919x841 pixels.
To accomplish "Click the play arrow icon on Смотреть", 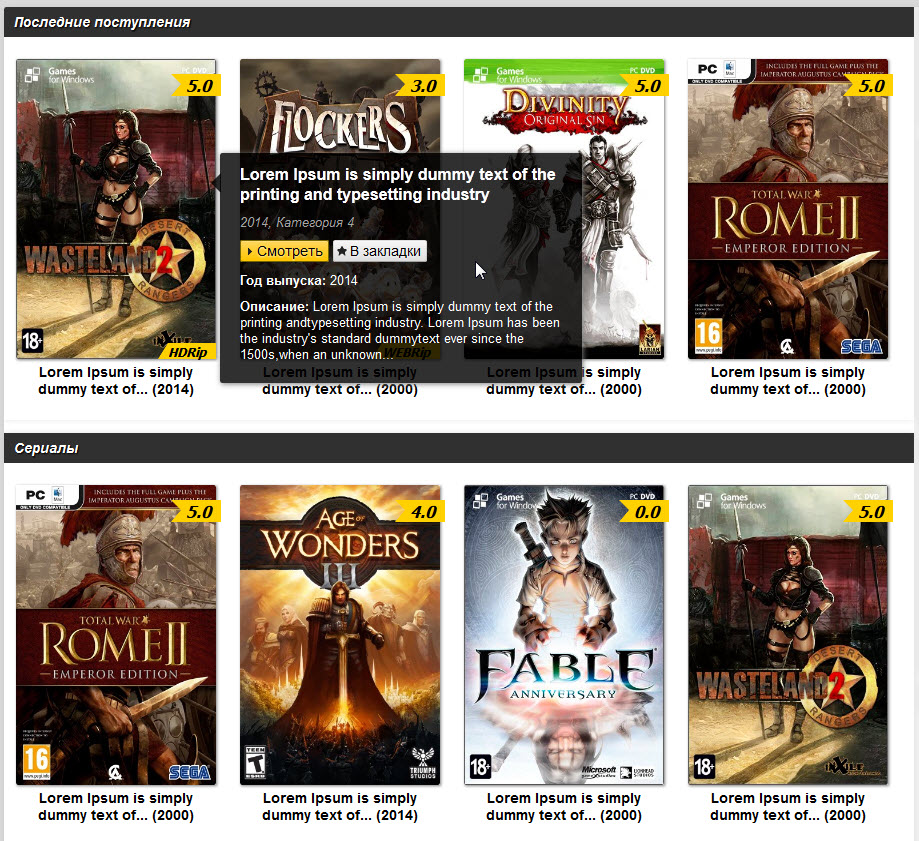I will click(250, 251).
